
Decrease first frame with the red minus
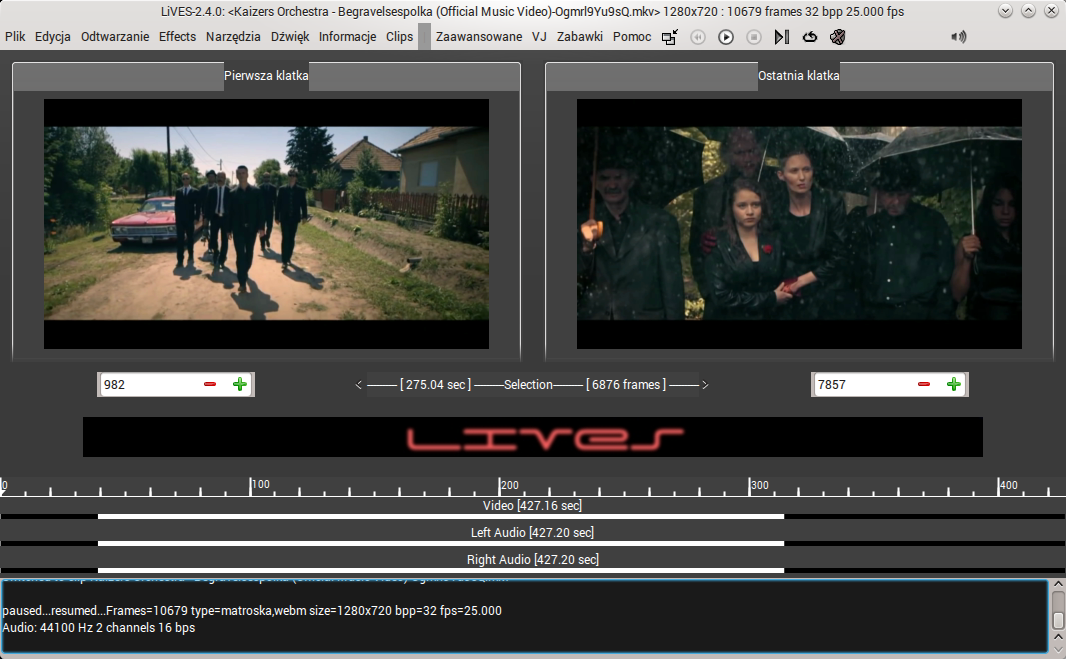(210, 385)
